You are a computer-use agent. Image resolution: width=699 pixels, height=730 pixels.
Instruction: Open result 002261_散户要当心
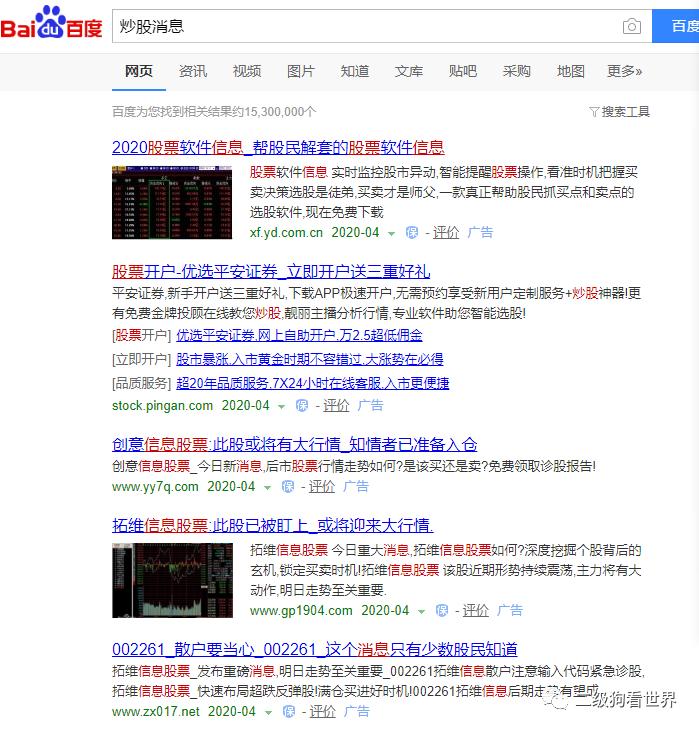click(x=315, y=649)
